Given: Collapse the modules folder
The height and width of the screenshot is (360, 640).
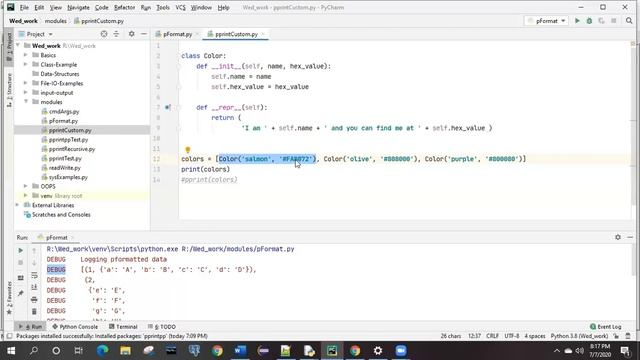Looking at the screenshot, I should (x=26, y=102).
